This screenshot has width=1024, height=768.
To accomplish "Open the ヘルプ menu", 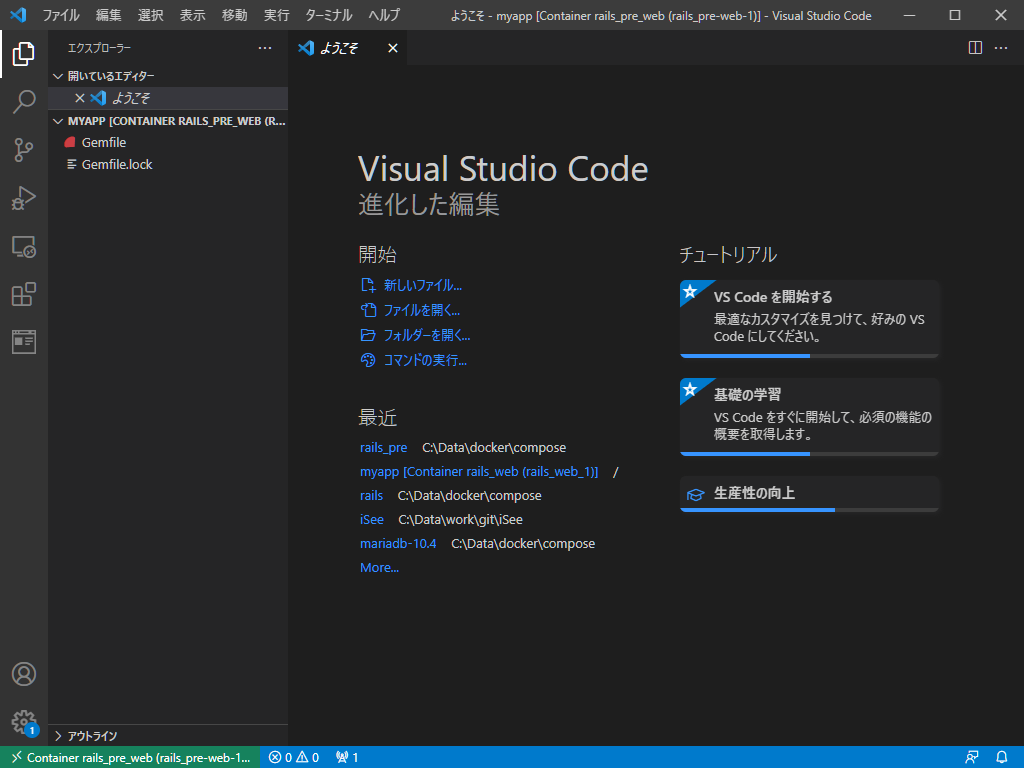I will (384, 15).
